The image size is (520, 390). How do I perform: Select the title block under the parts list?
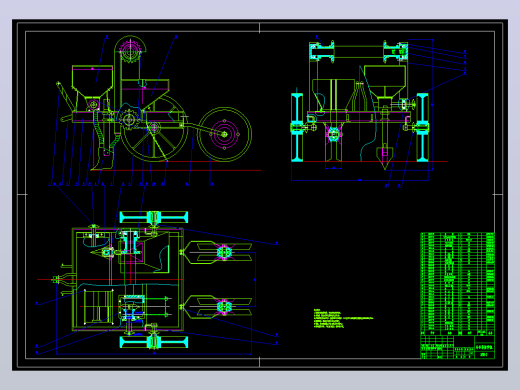[457, 347]
